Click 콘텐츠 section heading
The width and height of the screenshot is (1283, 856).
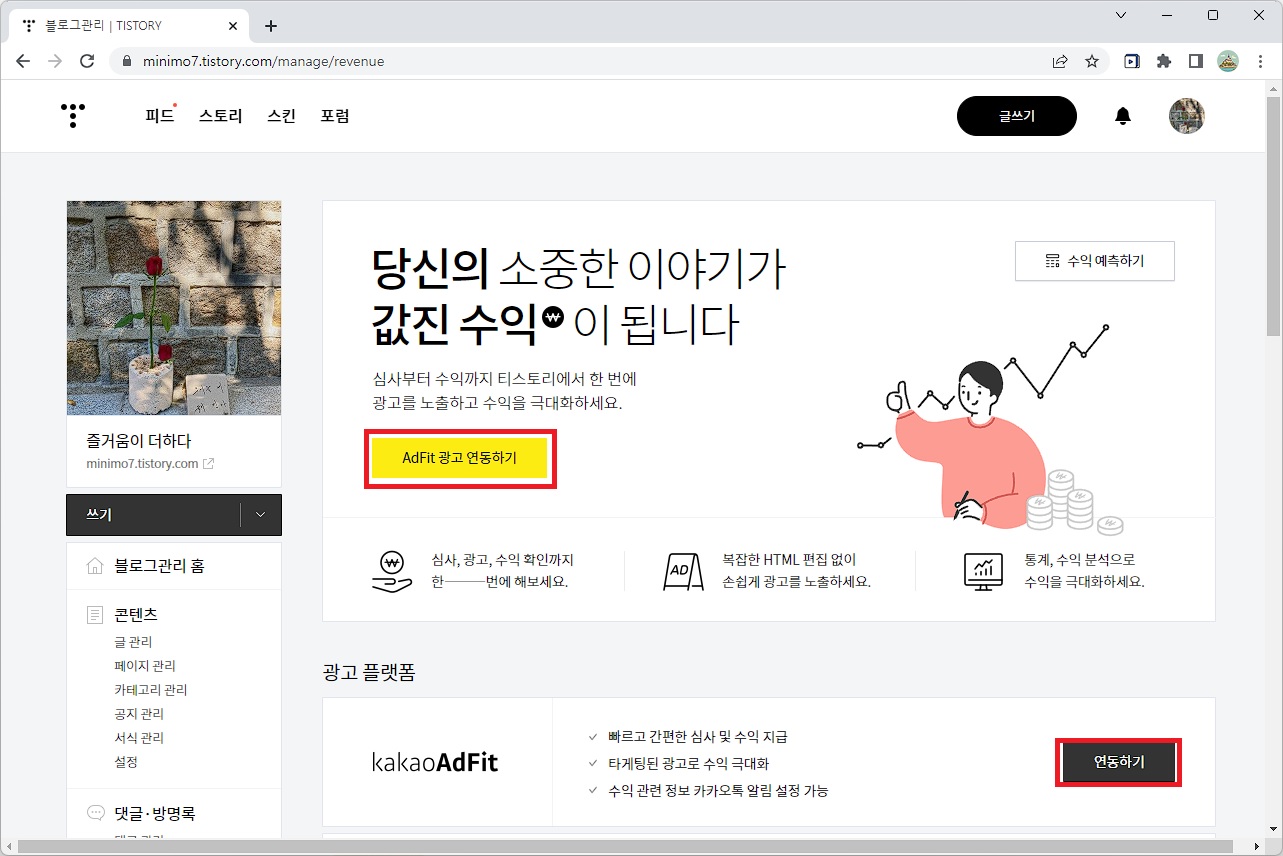pyautogui.click(x=136, y=614)
